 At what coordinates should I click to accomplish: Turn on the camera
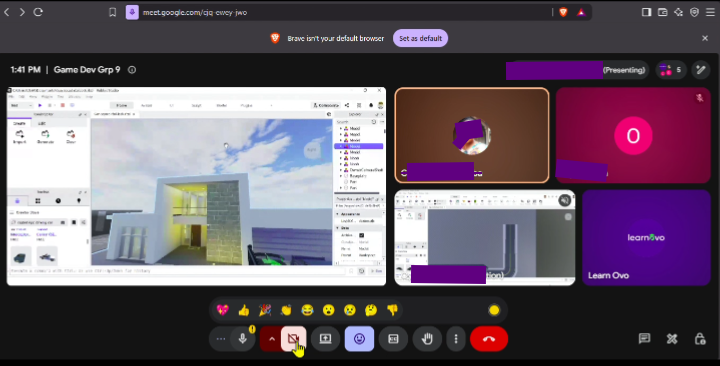click(x=293, y=339)
